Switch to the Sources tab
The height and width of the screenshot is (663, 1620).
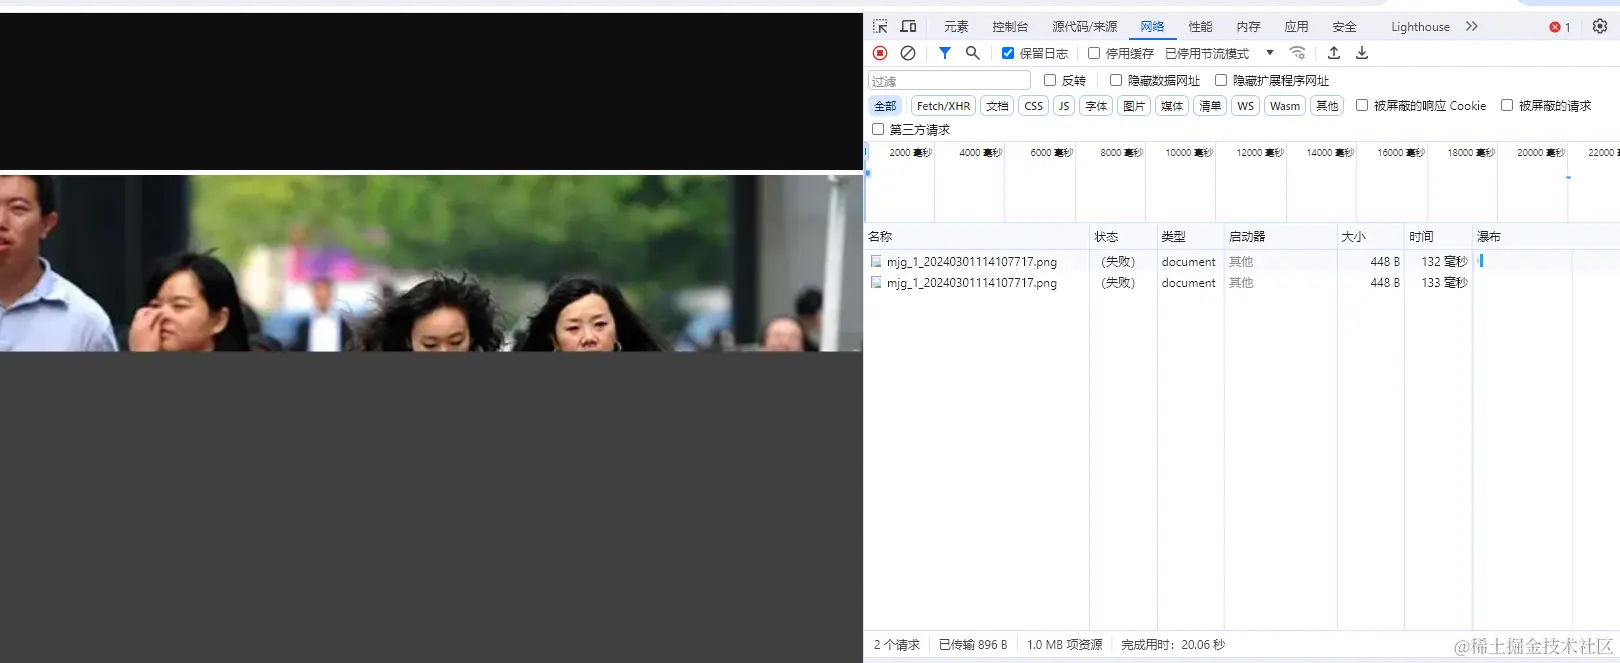coord(1084,27)
